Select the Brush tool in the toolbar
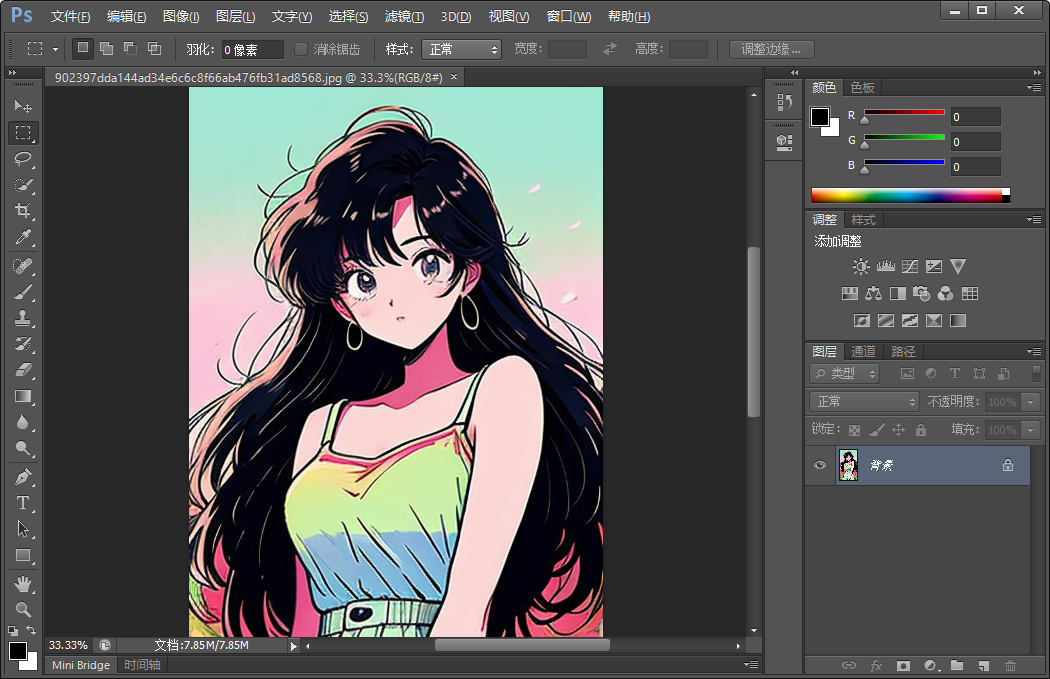Image resolution: width=1050 pixels, height=679 pixels. point(23,292)
